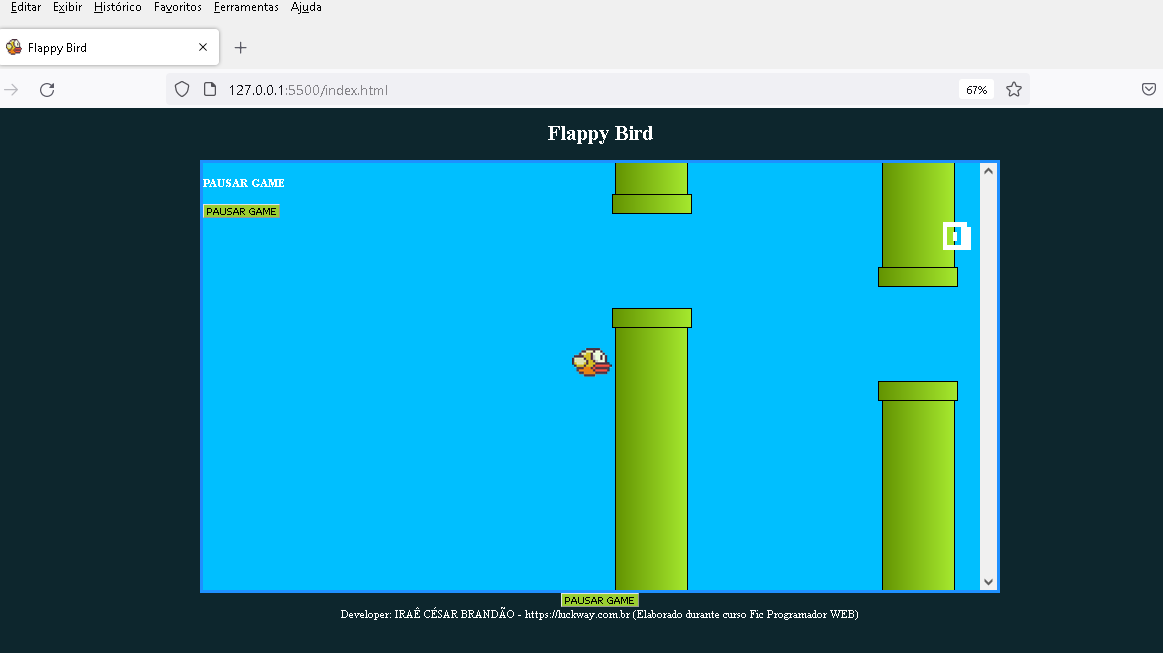Click the Flappy Bird favicon in the tab

tap(14, 46)
